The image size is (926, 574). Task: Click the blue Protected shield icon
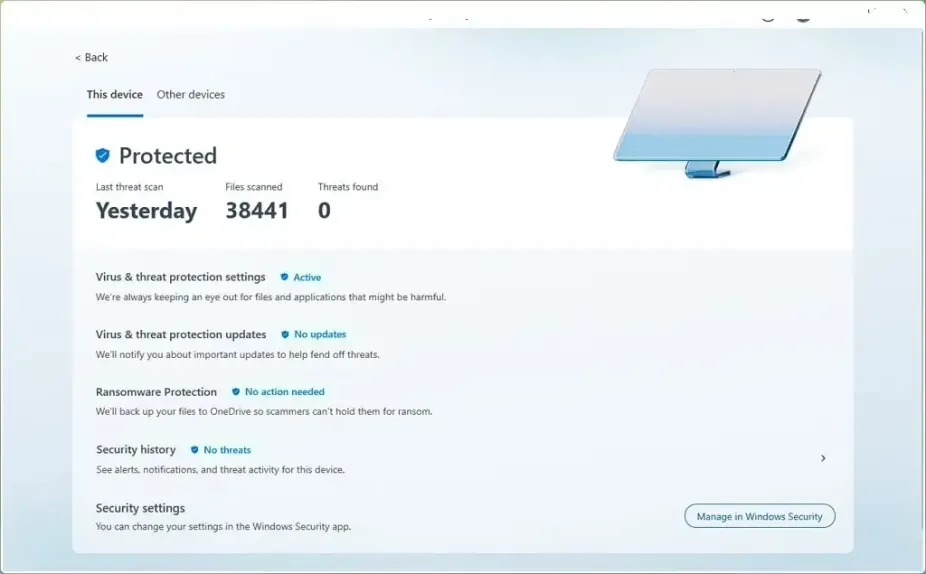click(102, 156)
